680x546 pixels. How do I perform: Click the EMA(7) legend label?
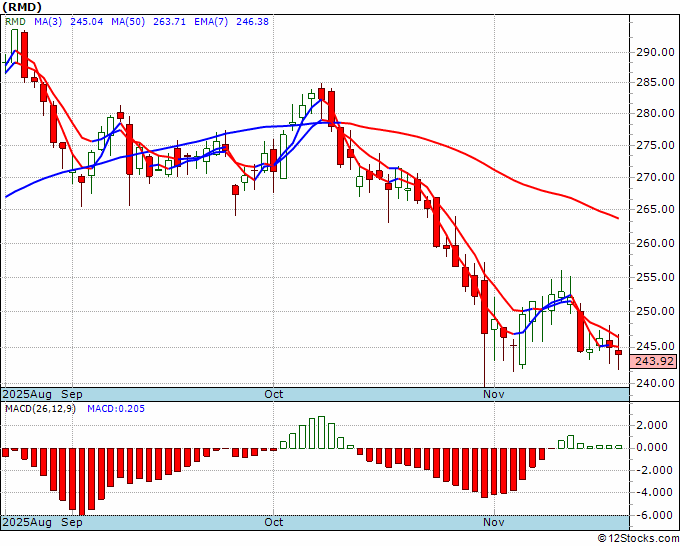(211, 22)
